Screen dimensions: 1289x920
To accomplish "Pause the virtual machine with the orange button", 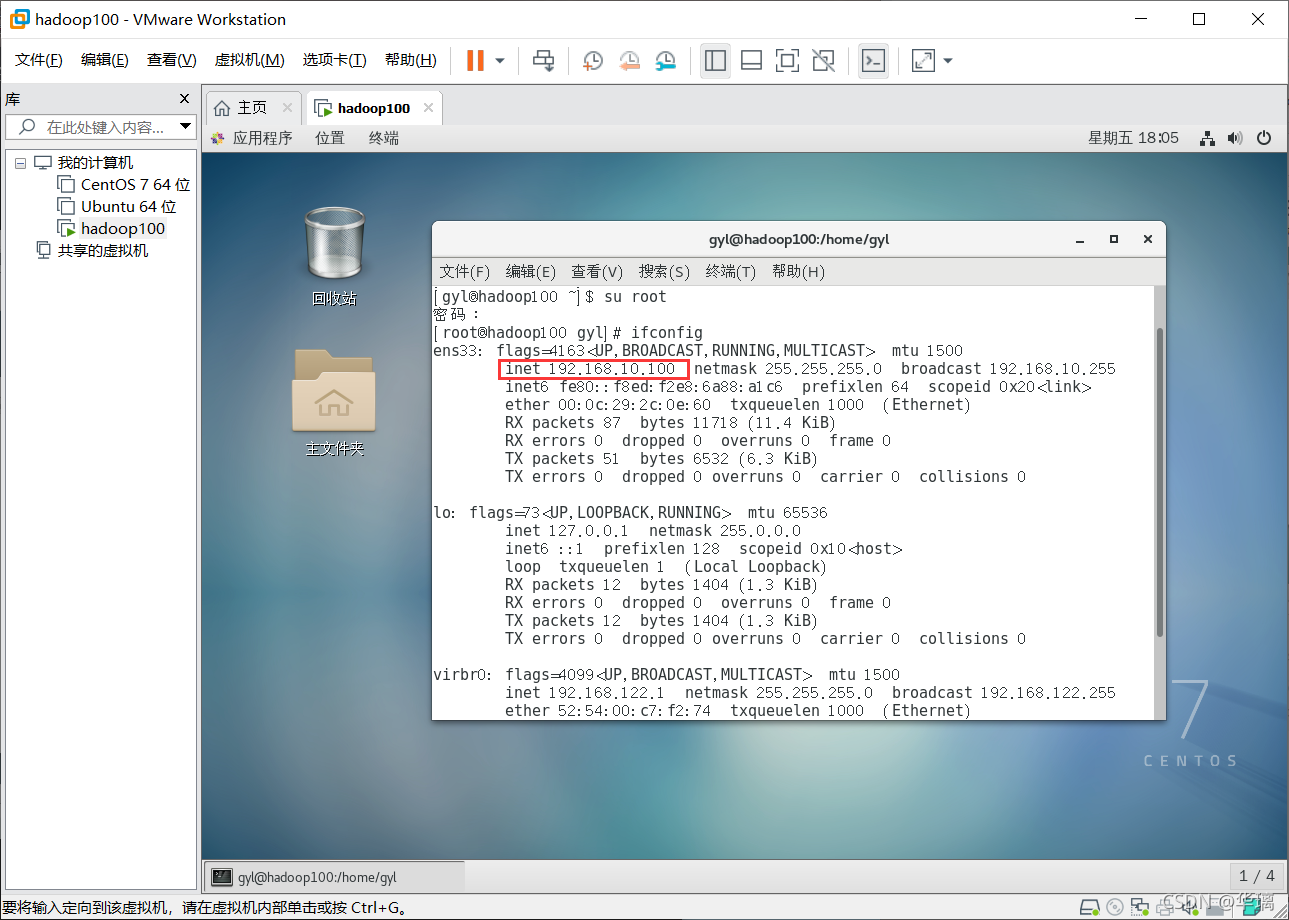I will coord(475,61).
